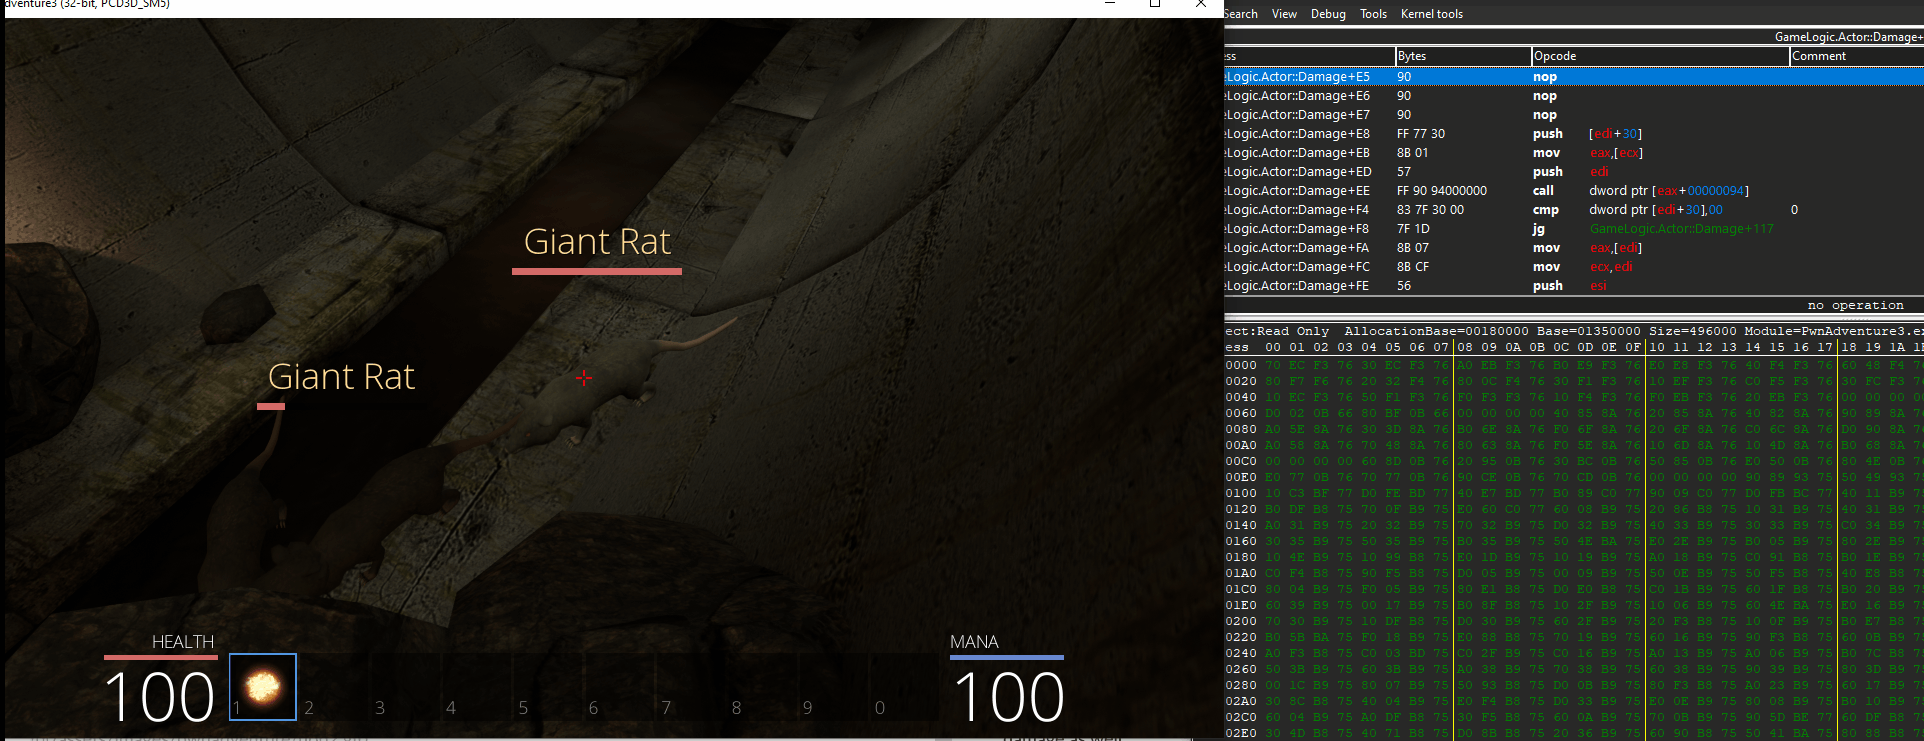Click the mana value 100
Image resolution: width=1924 pixels, height=741 pixels.
[x=1009, y=697]
